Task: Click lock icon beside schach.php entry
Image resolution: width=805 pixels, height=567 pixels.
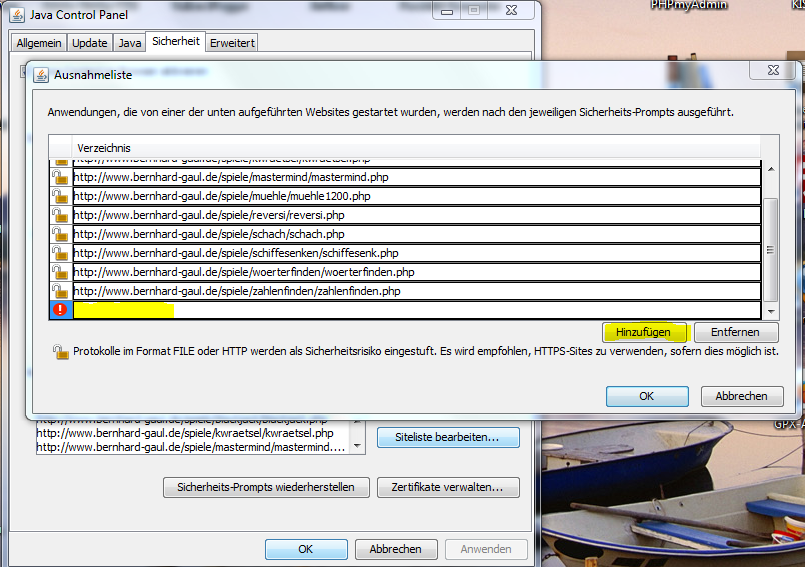Action: pos(60,234)
